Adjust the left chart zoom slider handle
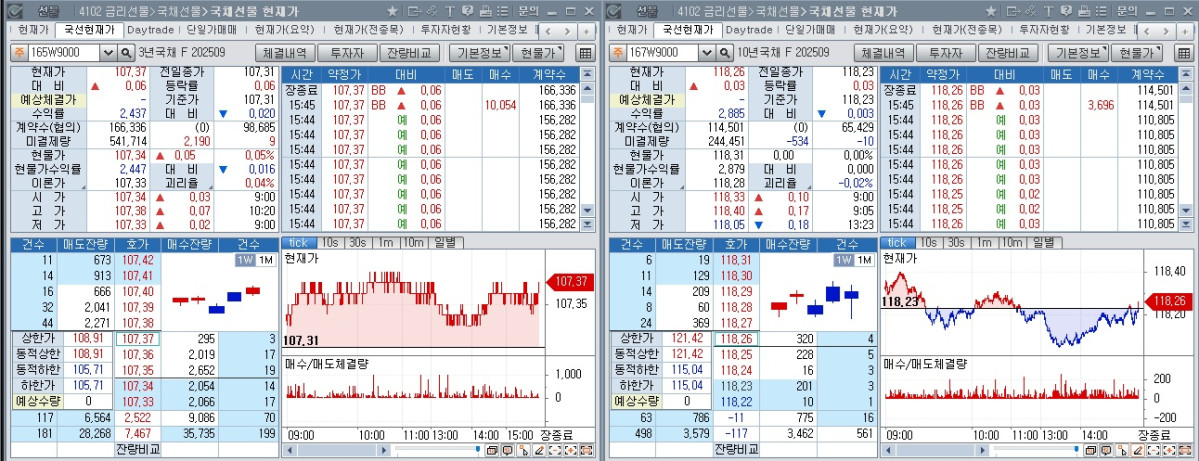The width and height of the screenshot is (1199, 461). pyautogui.click(x=478, y=449)
